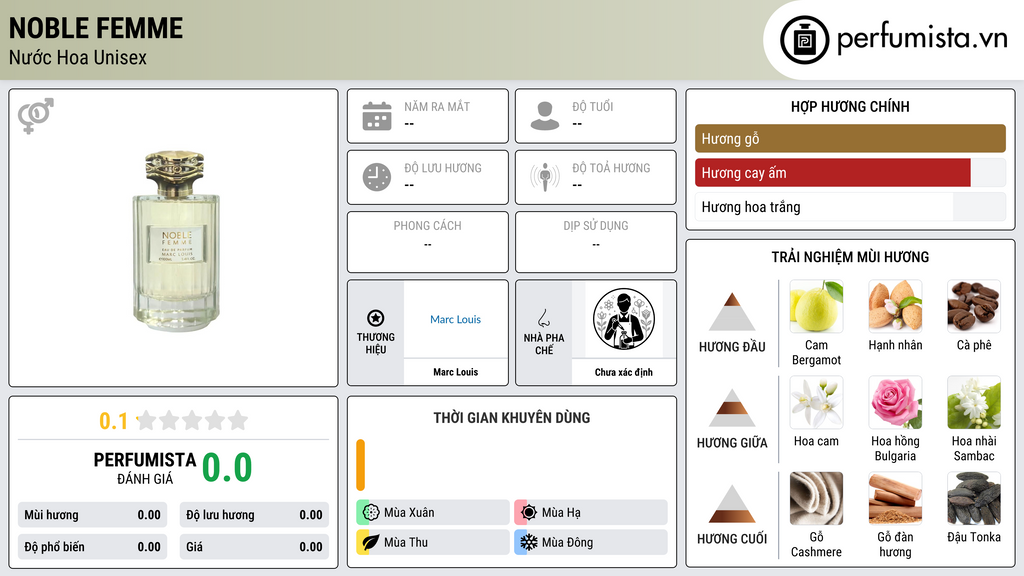Click the Trải nghiệm mùi hương heading
This screenshot has width=1024, height=576.
(850, 257)
